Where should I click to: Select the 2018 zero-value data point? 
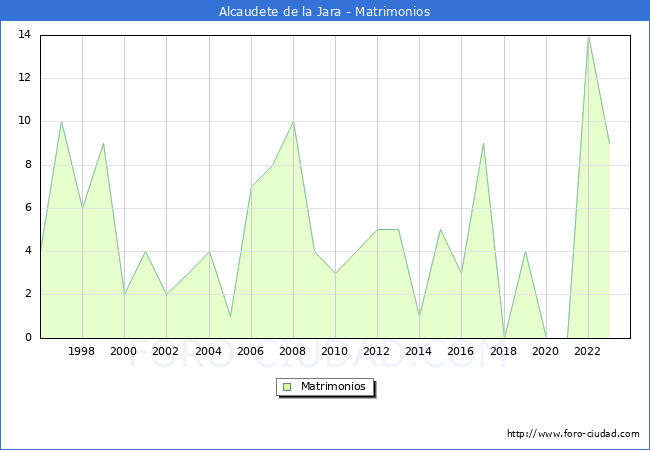click(x=504, y=337)
